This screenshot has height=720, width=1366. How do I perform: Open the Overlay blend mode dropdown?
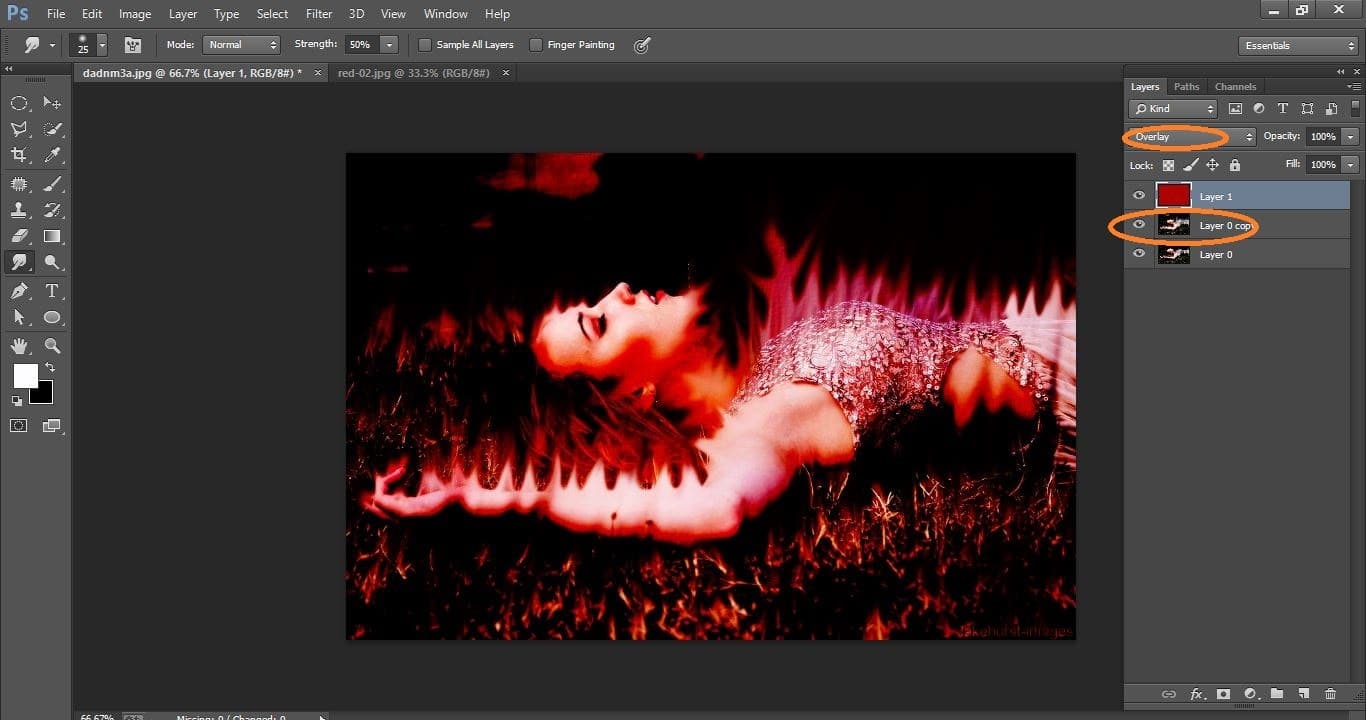pos(1191,137)
